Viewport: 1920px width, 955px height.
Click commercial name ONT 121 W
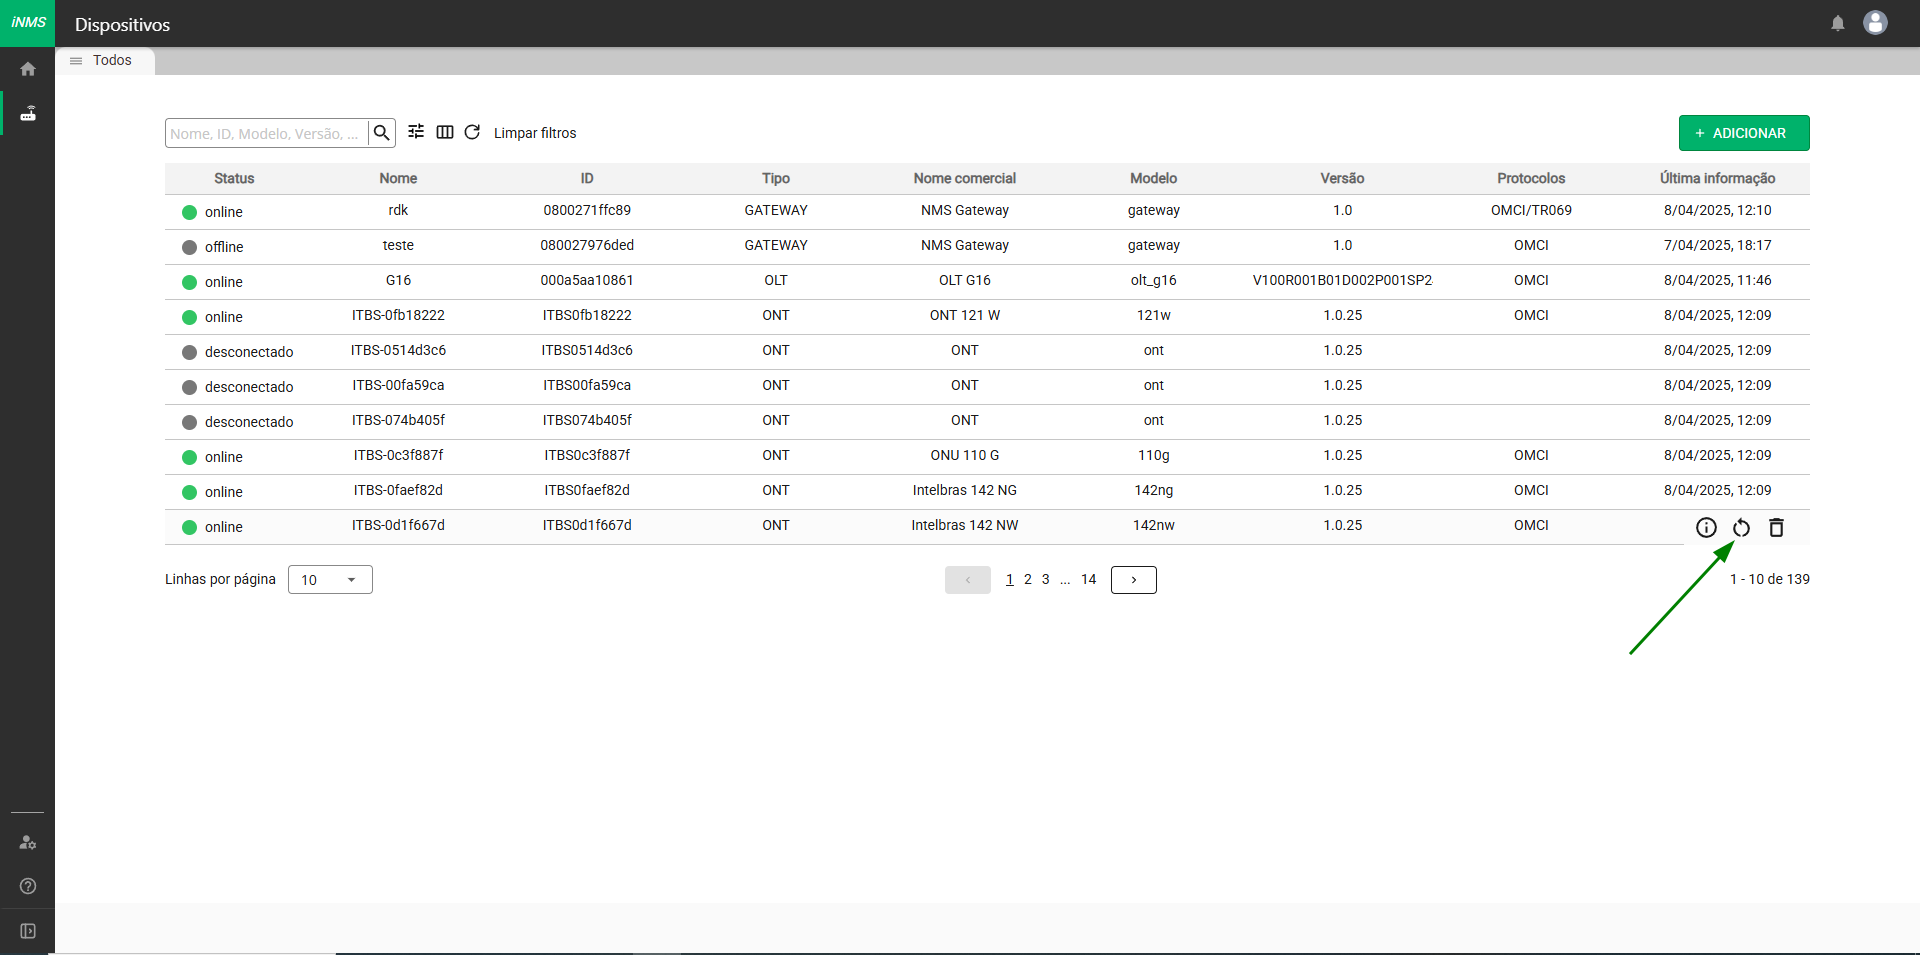[x=965, y=315]
